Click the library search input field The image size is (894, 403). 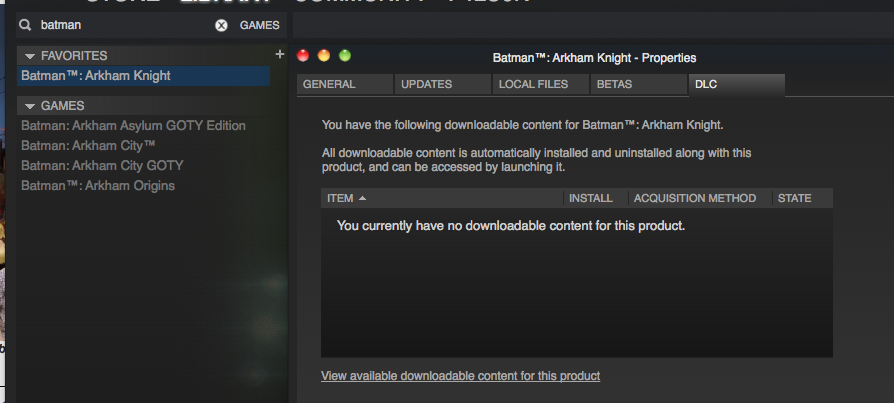click(x=125, y=25)
